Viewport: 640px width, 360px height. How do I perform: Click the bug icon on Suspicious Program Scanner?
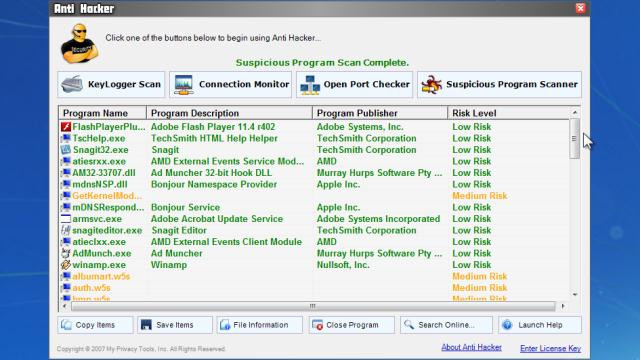tap(431, 84)
